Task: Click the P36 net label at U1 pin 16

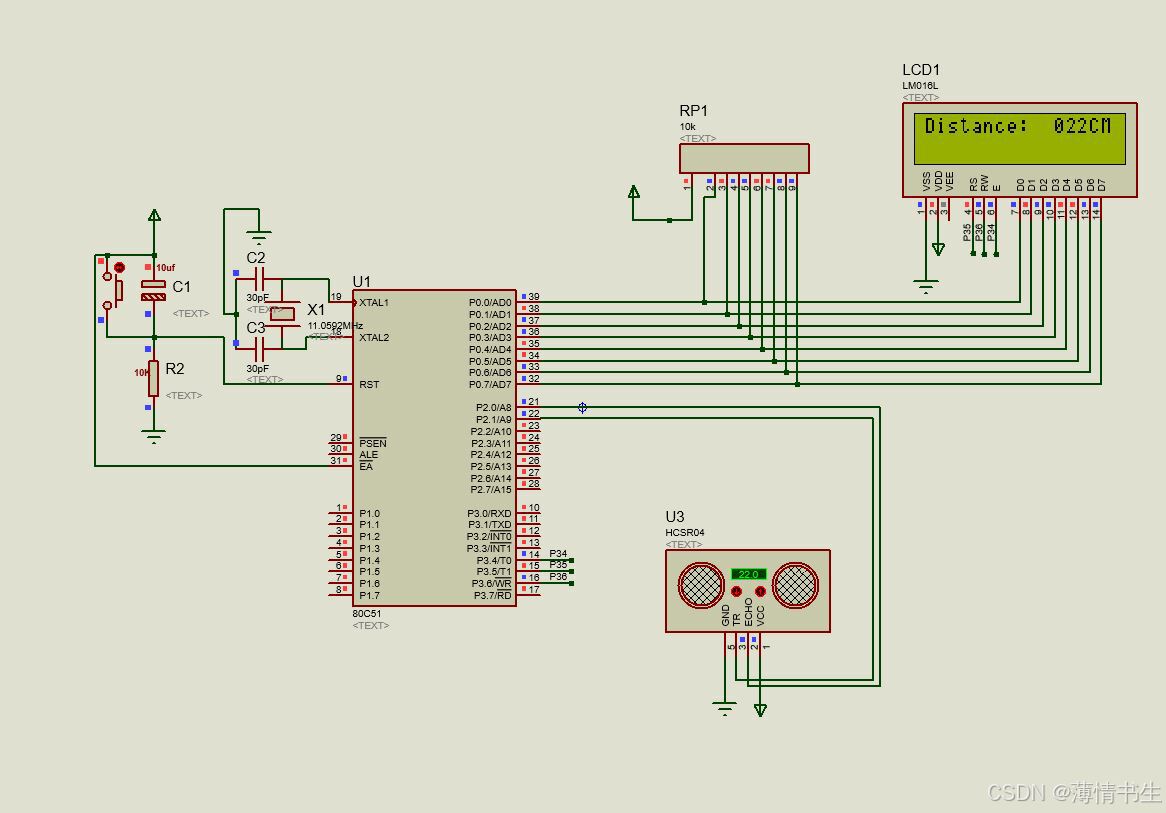Action: (x=558, y=576)
